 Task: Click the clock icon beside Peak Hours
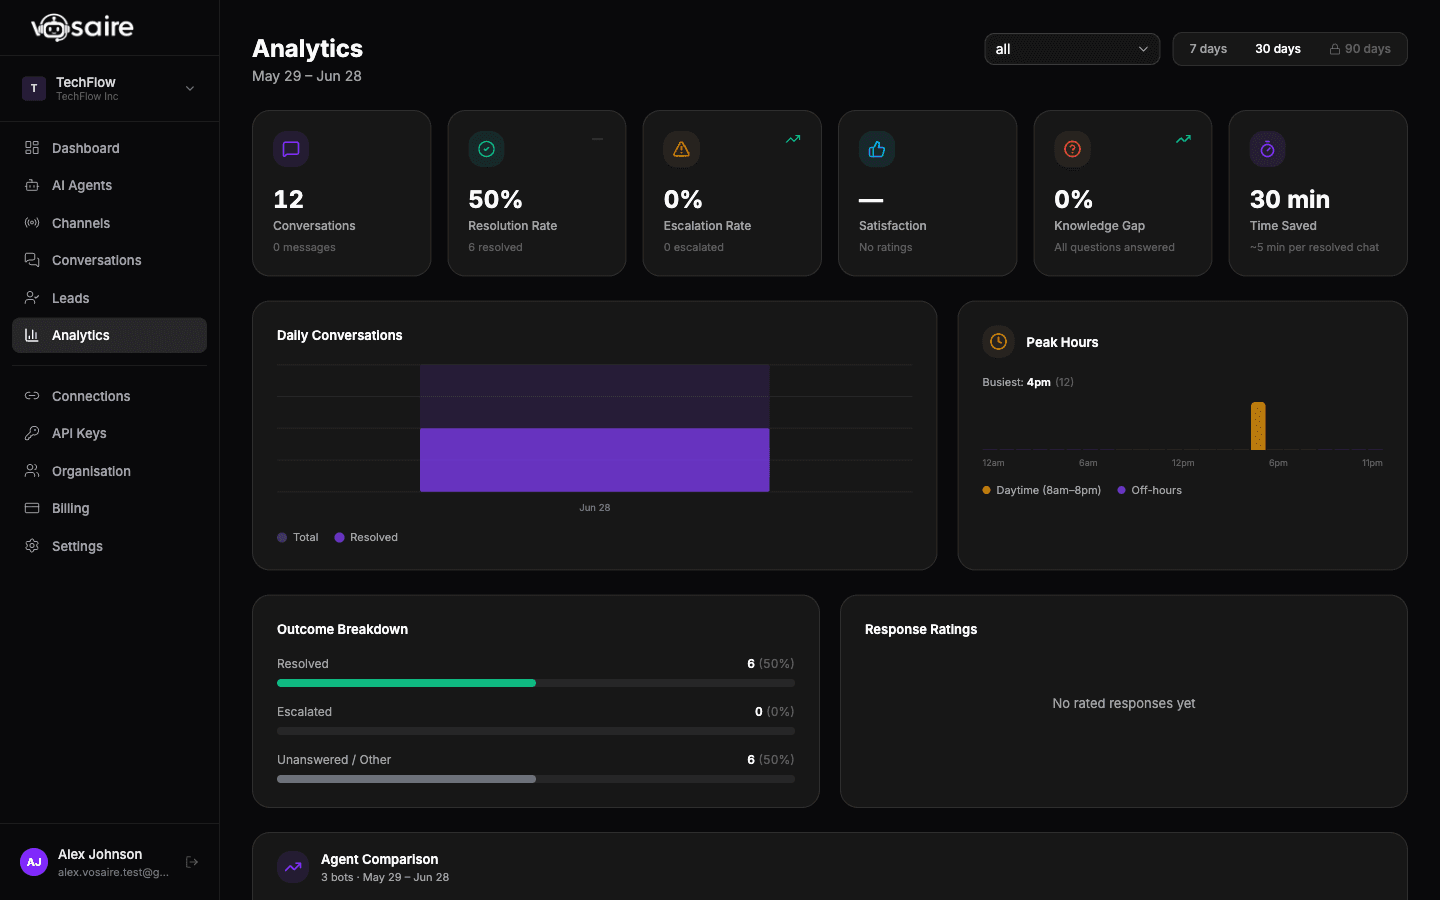[x=998, y=342]
